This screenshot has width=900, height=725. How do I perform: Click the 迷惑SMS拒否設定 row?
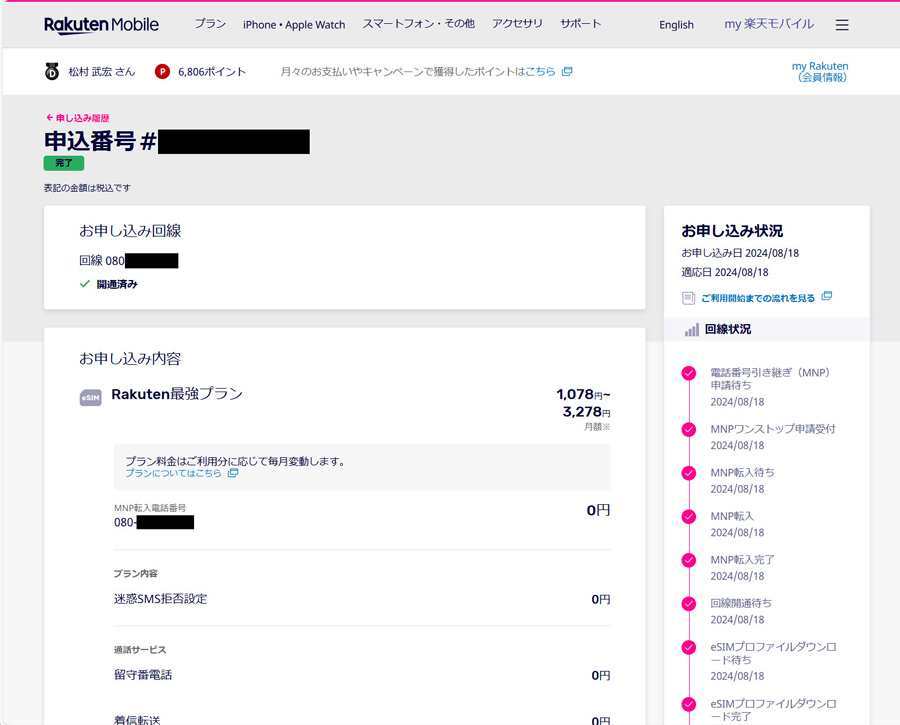coord(362,599)
